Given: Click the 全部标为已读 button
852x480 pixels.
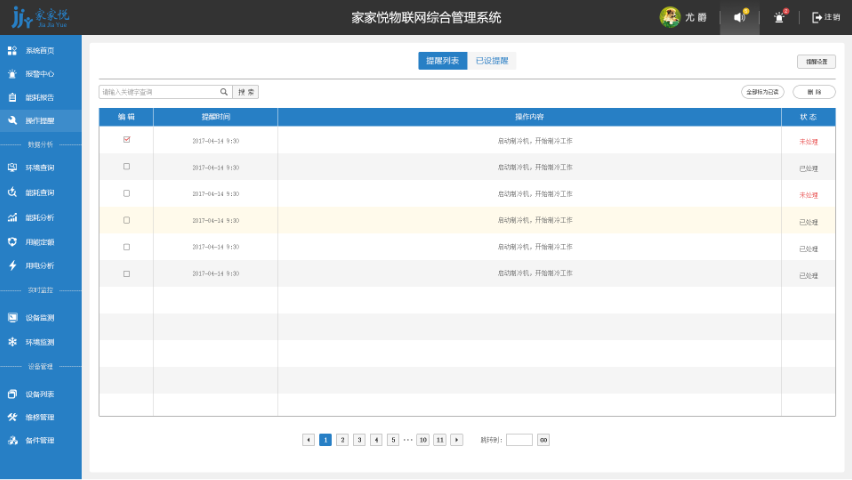Looking at the screenshot, I should pyautogui.click(x=762, y=92).
